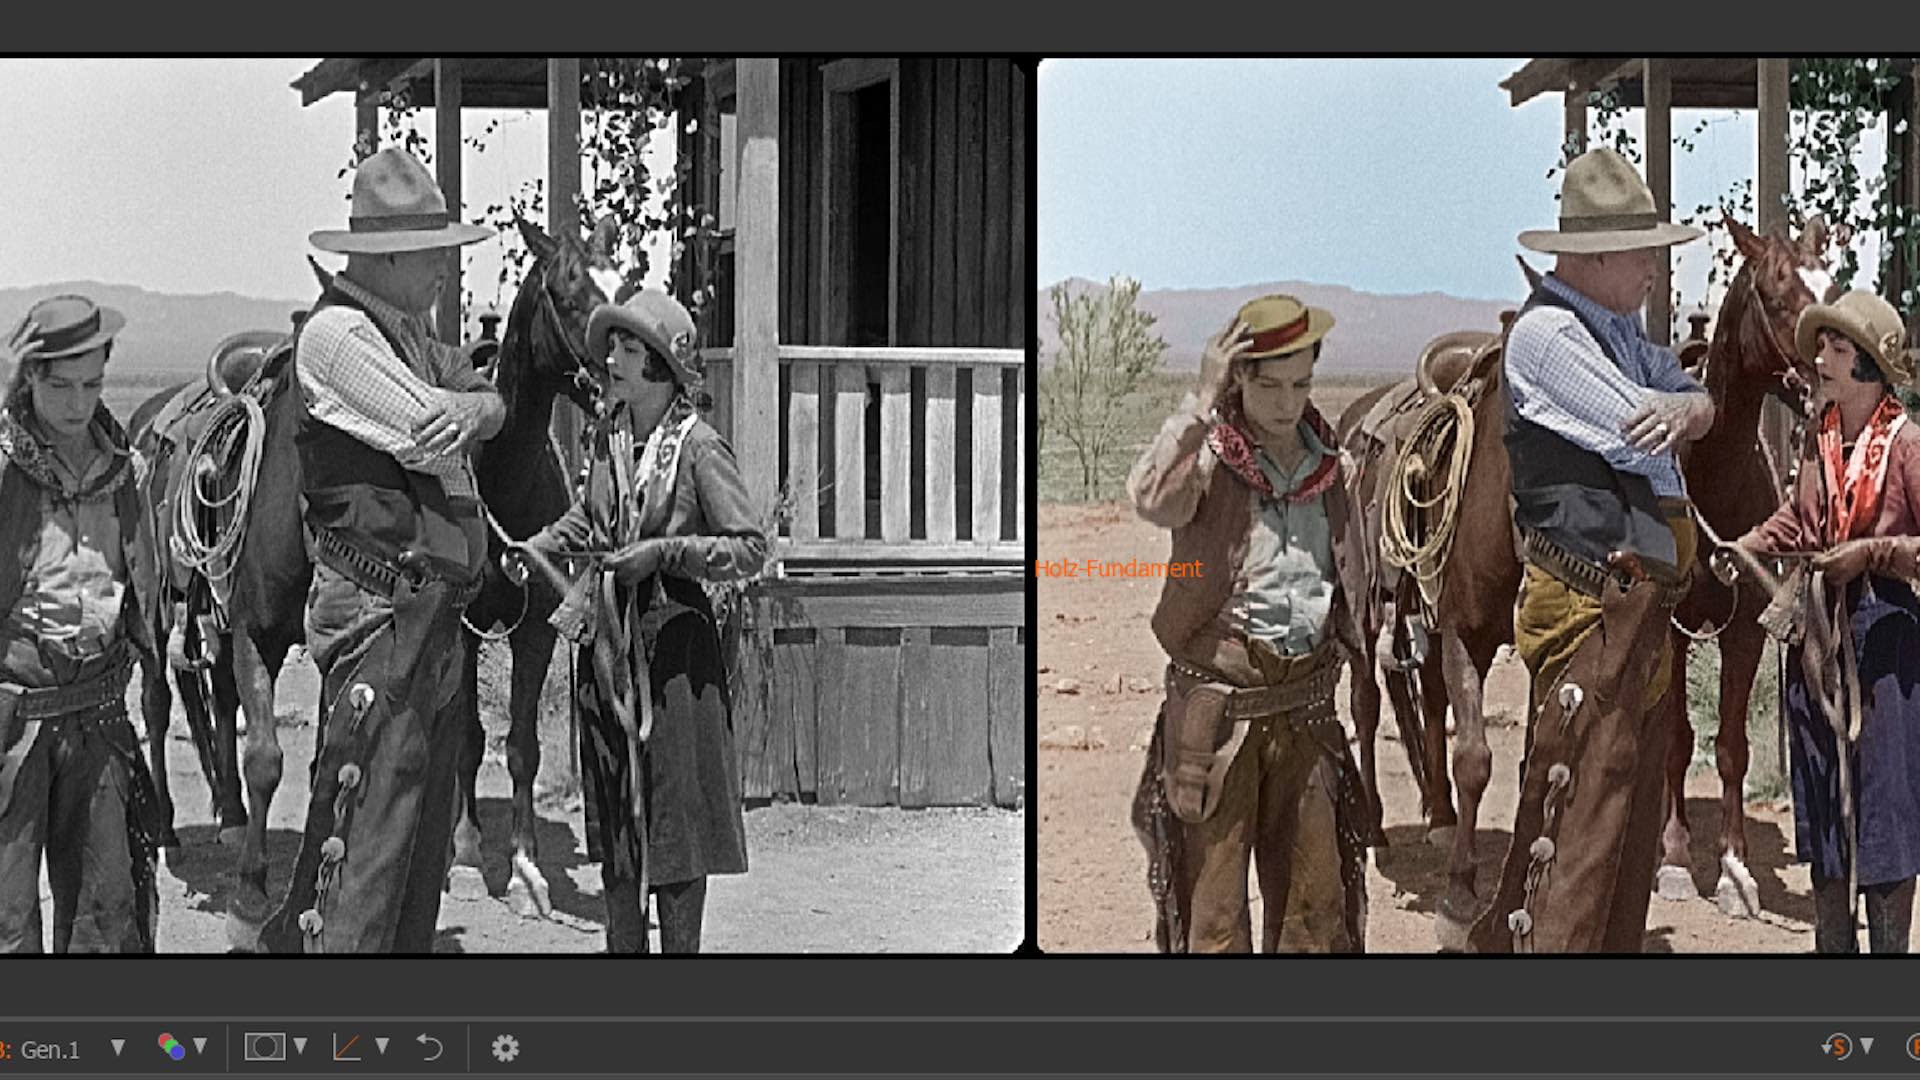The width and height of the screenshot is (1920, 1080).
Task: Click the RGB color channels icon
Action: 171,1047
